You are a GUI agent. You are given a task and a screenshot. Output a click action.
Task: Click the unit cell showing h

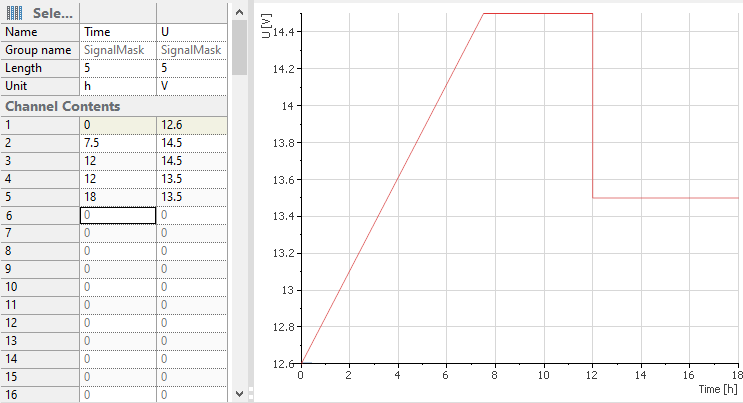click(x=118, y=86)
